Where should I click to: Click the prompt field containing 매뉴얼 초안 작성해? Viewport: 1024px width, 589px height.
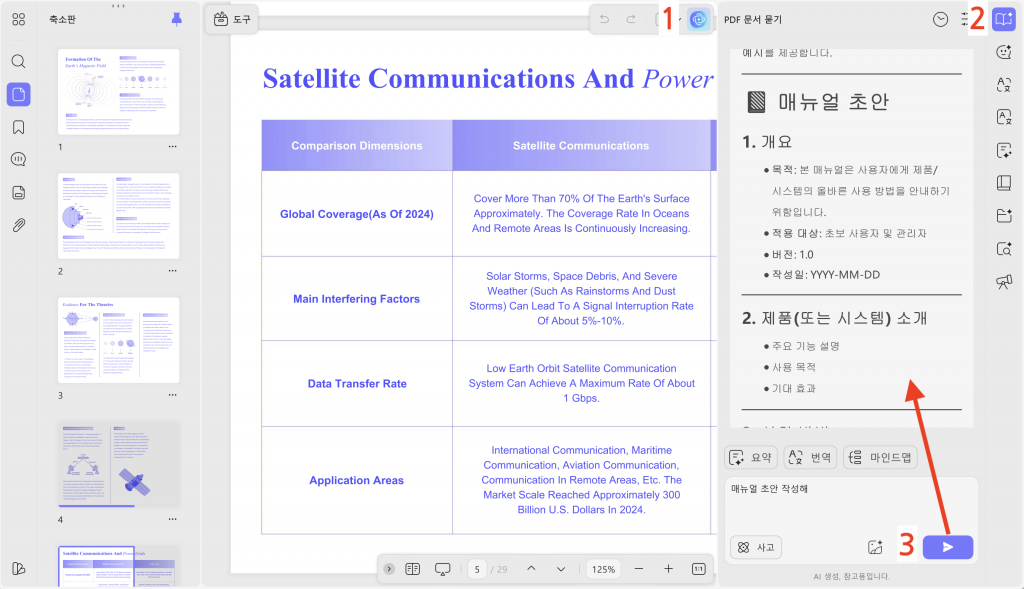851,505
